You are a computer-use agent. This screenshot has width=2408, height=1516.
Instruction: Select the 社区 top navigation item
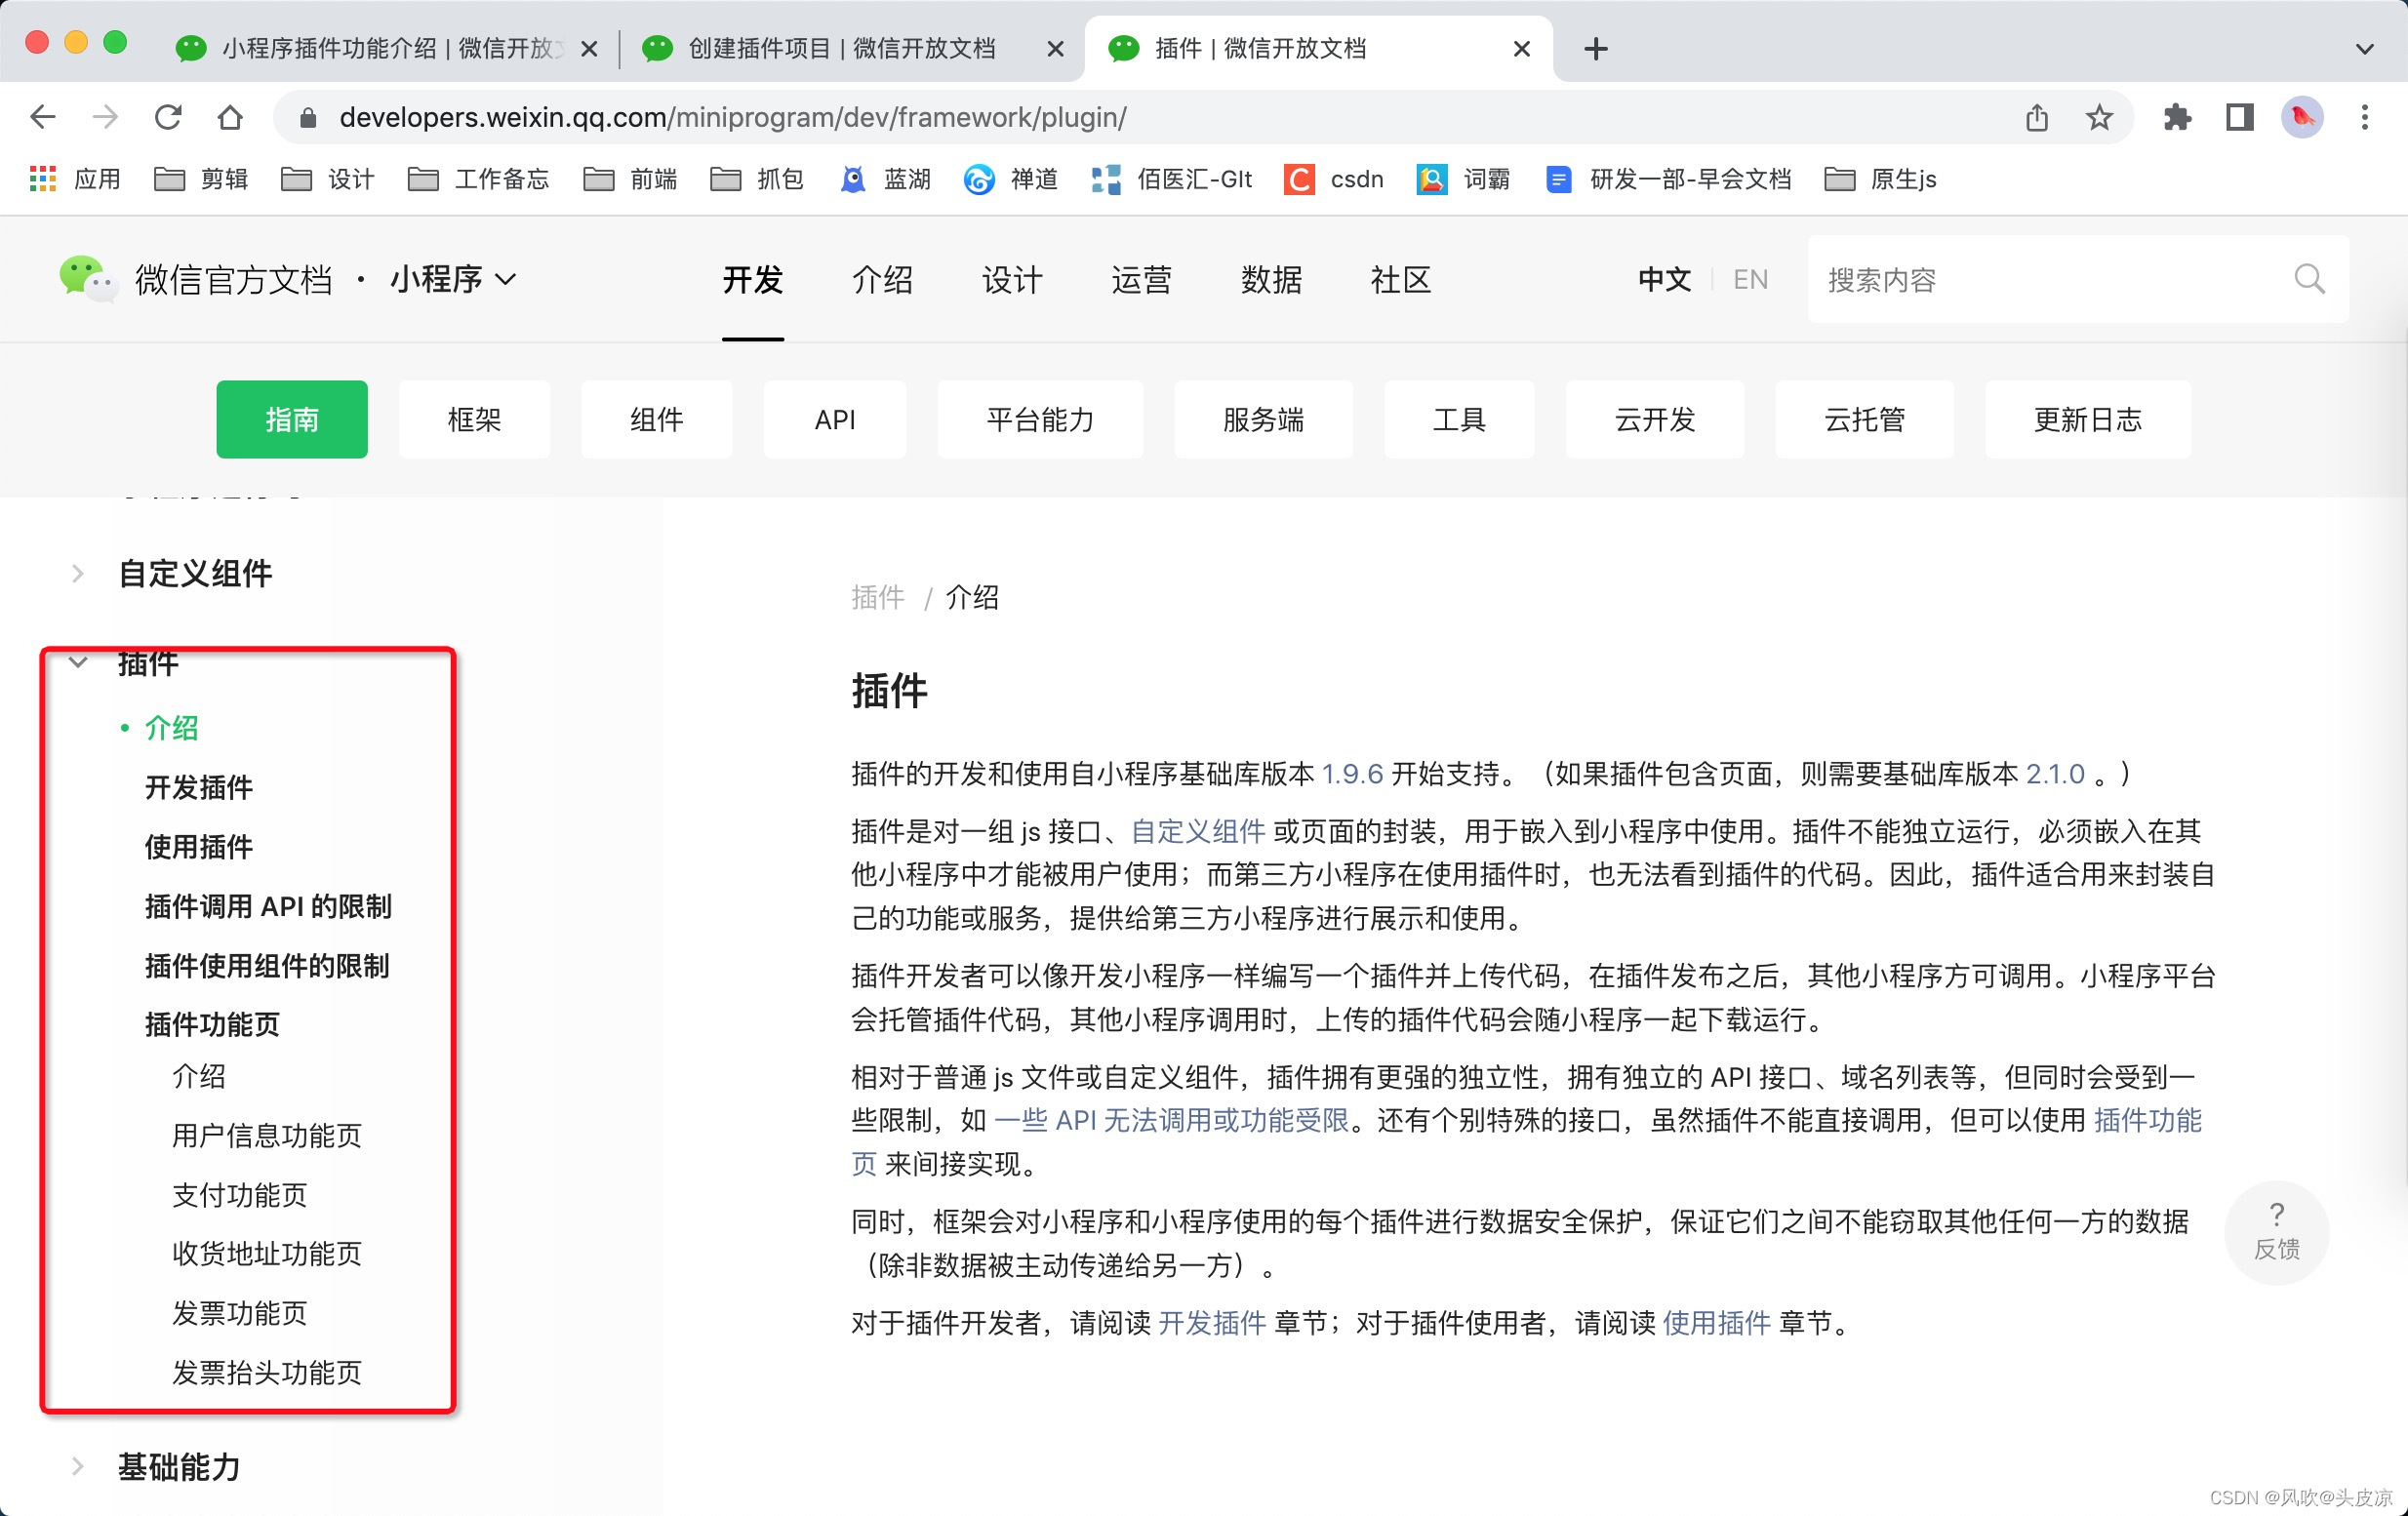click(1400, 279)
